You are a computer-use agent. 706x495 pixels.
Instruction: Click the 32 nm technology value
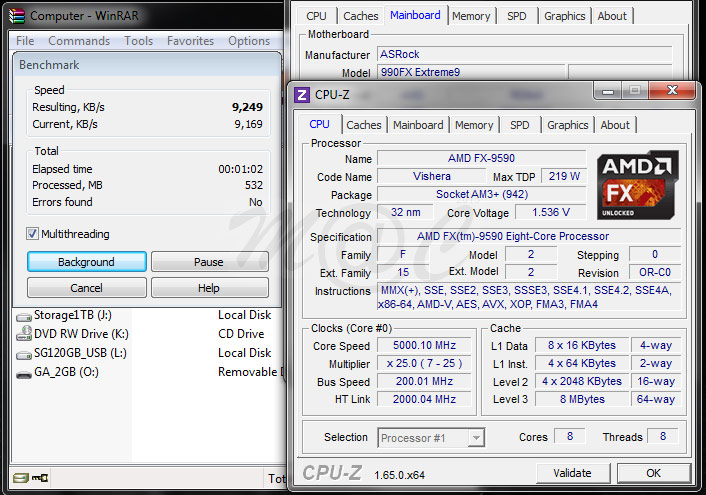(x=405, y=212)
